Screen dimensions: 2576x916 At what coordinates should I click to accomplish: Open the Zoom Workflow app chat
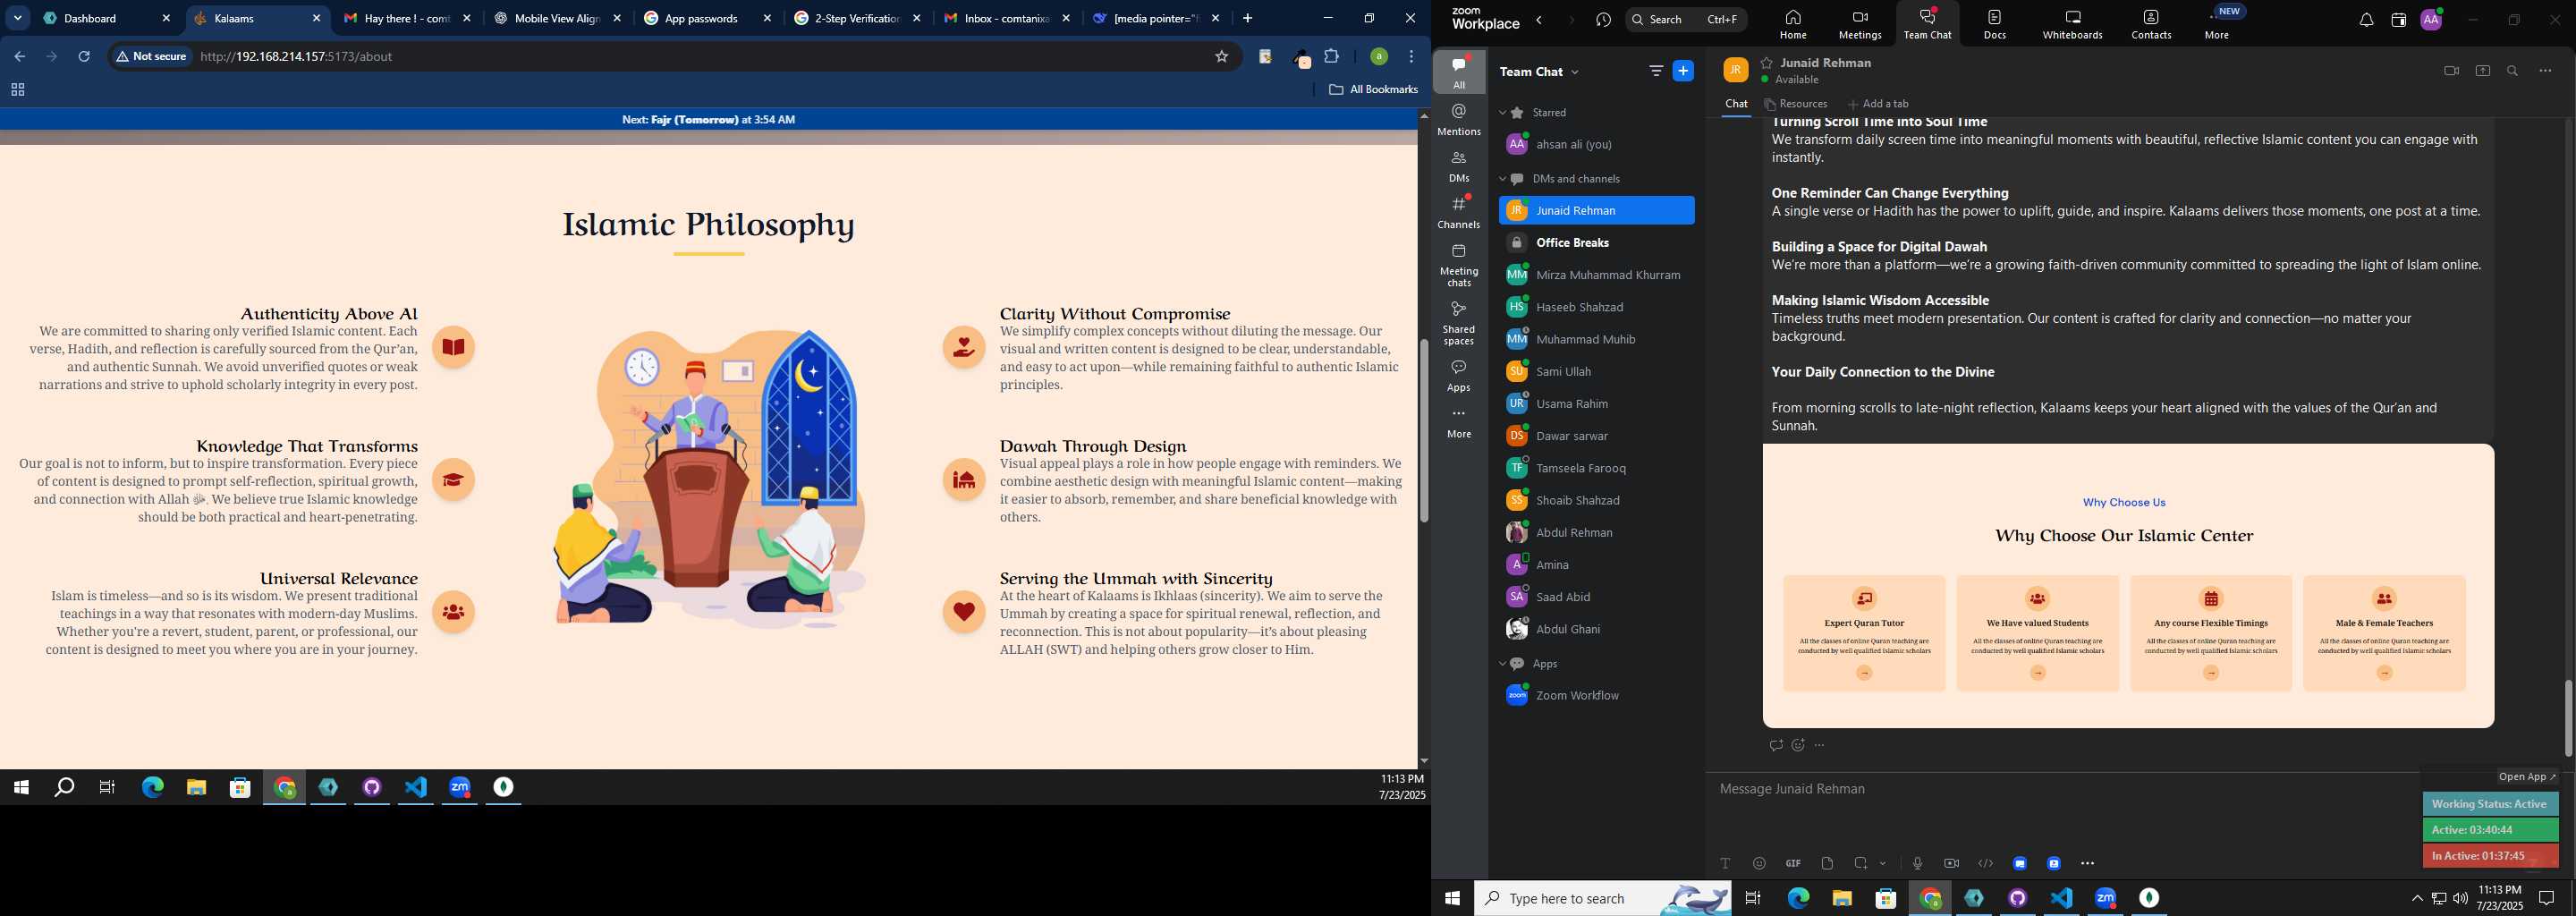[x=1596, y=696]
